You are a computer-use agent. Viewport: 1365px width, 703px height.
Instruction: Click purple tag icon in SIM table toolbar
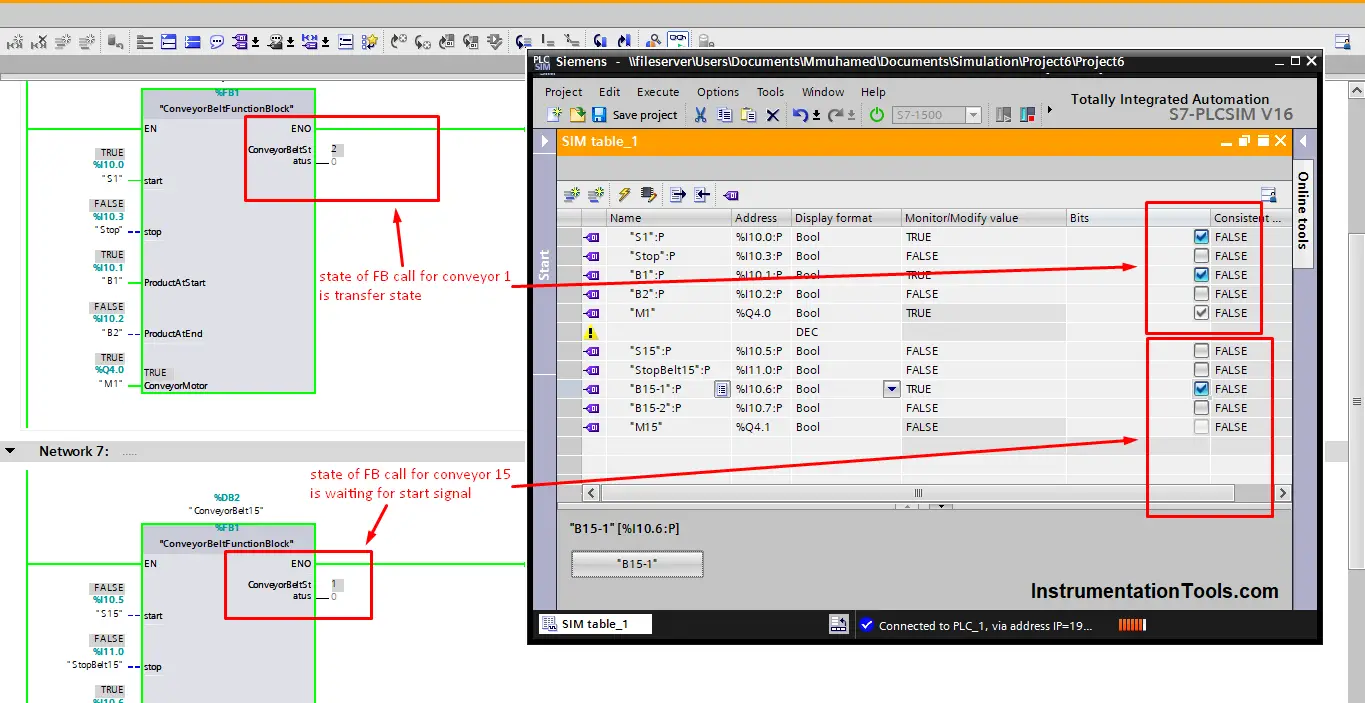(x=731, y=195)
